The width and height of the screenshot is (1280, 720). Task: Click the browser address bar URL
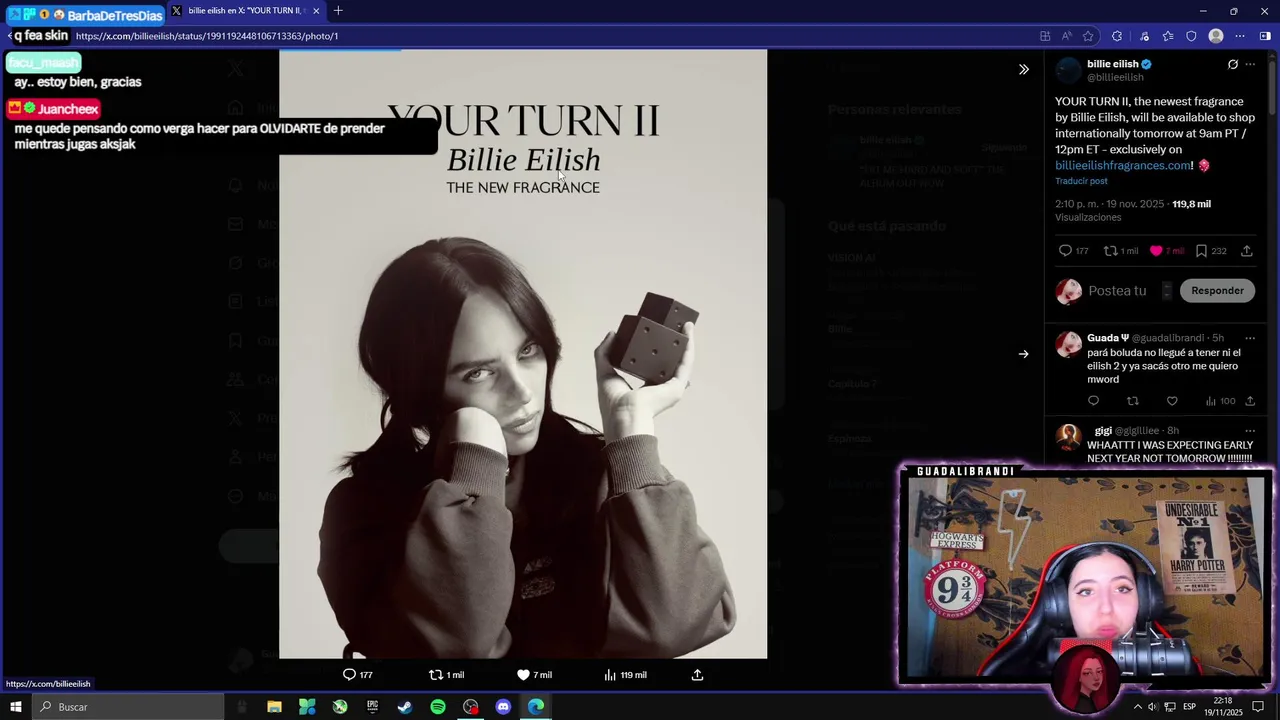(x=207, y=36)
